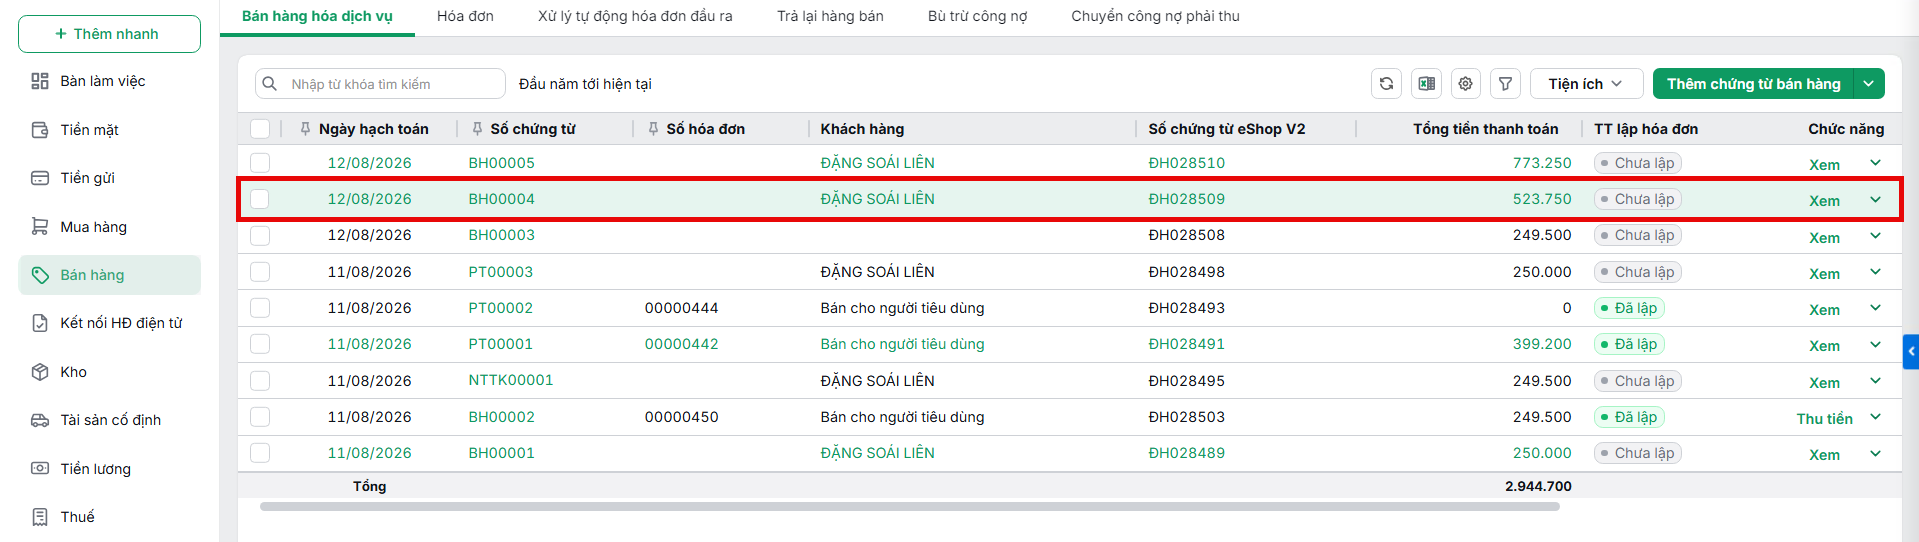1919x542 pixels.
Task: Expand actions arrow for row BH00003
Action: (x=1875, y=236)
